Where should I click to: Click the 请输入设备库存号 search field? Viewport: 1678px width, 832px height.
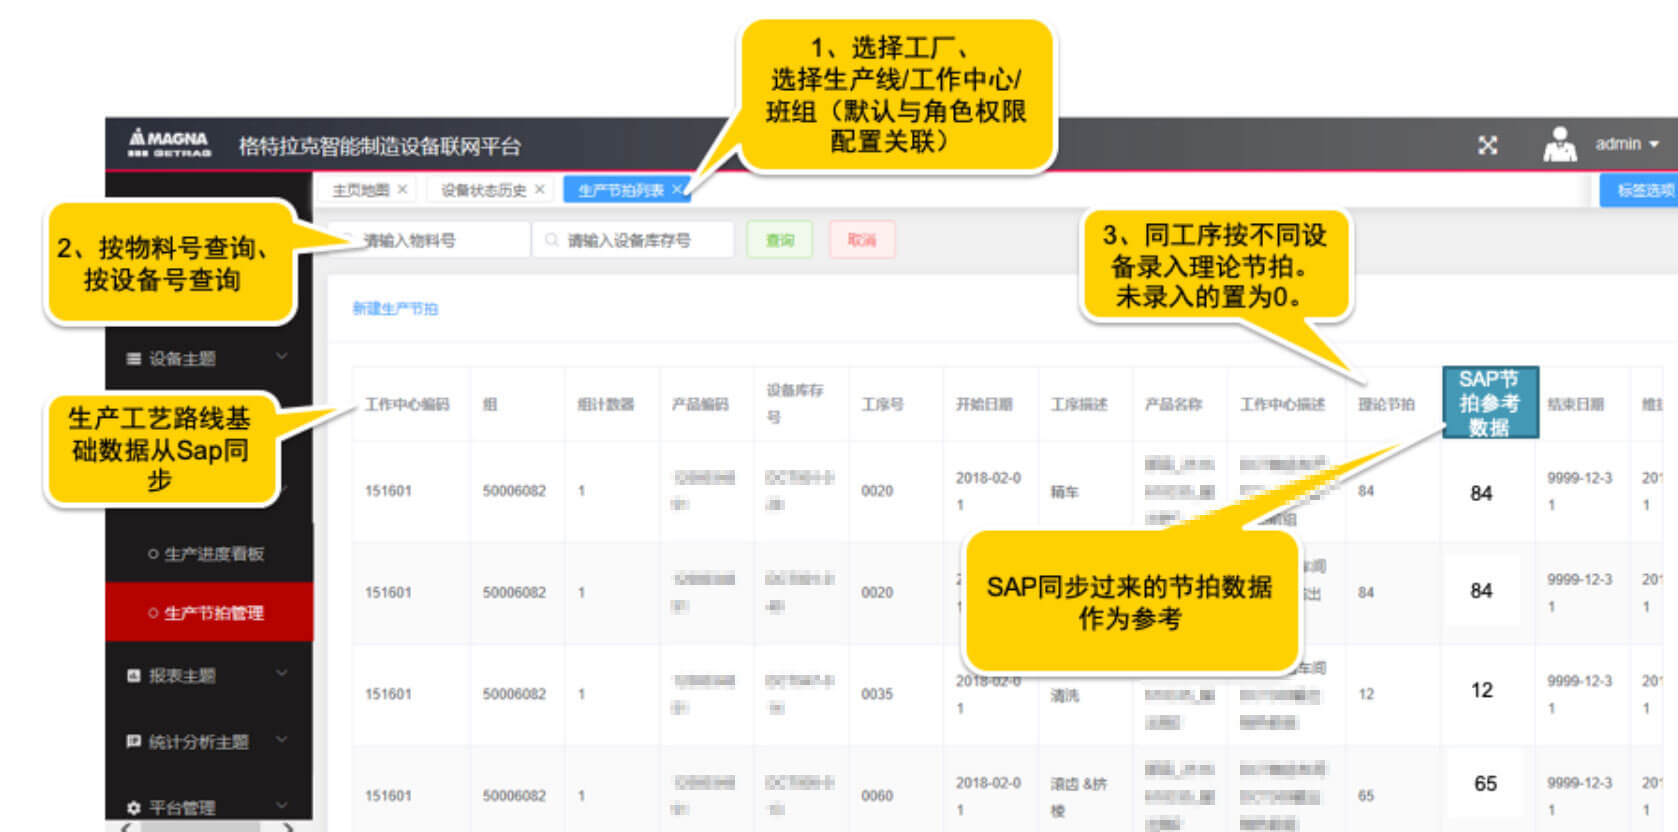point(640,240)
